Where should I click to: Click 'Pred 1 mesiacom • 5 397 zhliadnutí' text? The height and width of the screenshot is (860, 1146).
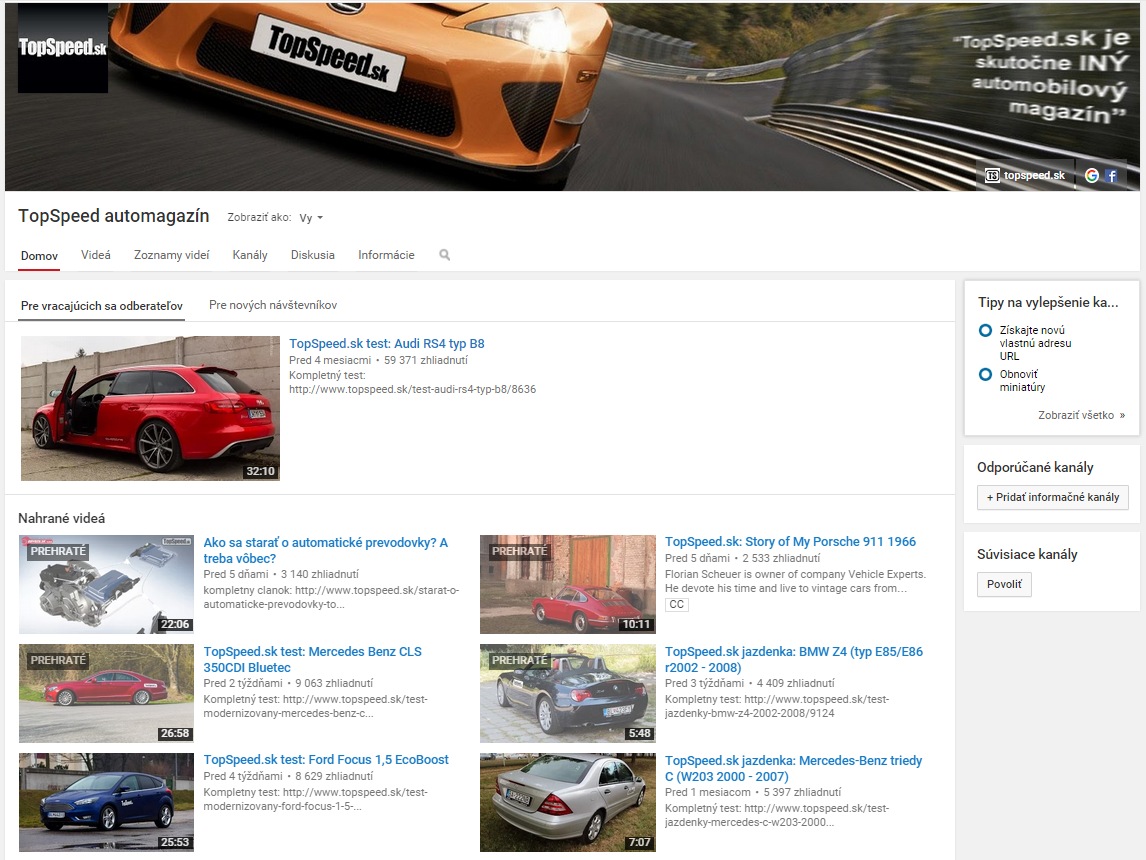point(753,792)
